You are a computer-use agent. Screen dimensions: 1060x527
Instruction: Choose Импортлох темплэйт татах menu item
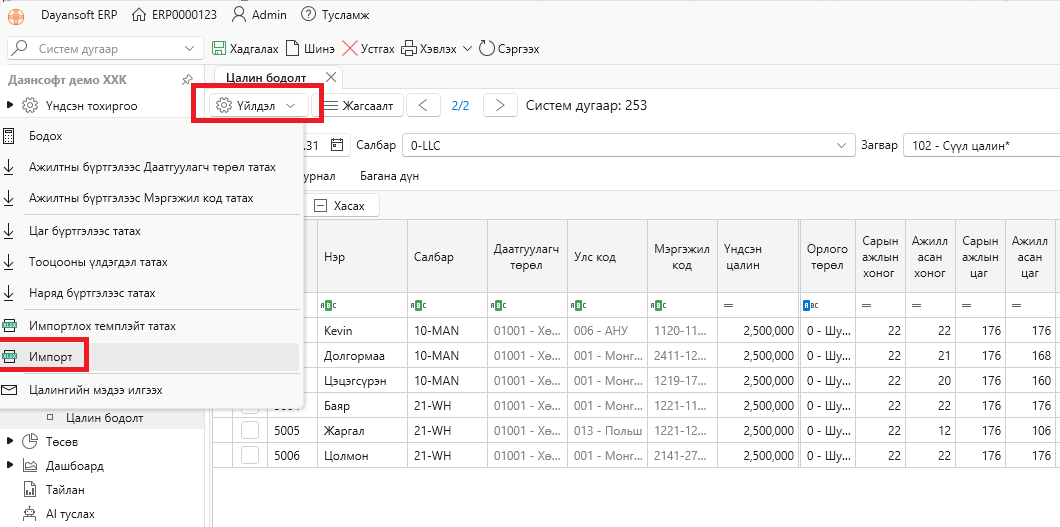[x=150, y=326]
